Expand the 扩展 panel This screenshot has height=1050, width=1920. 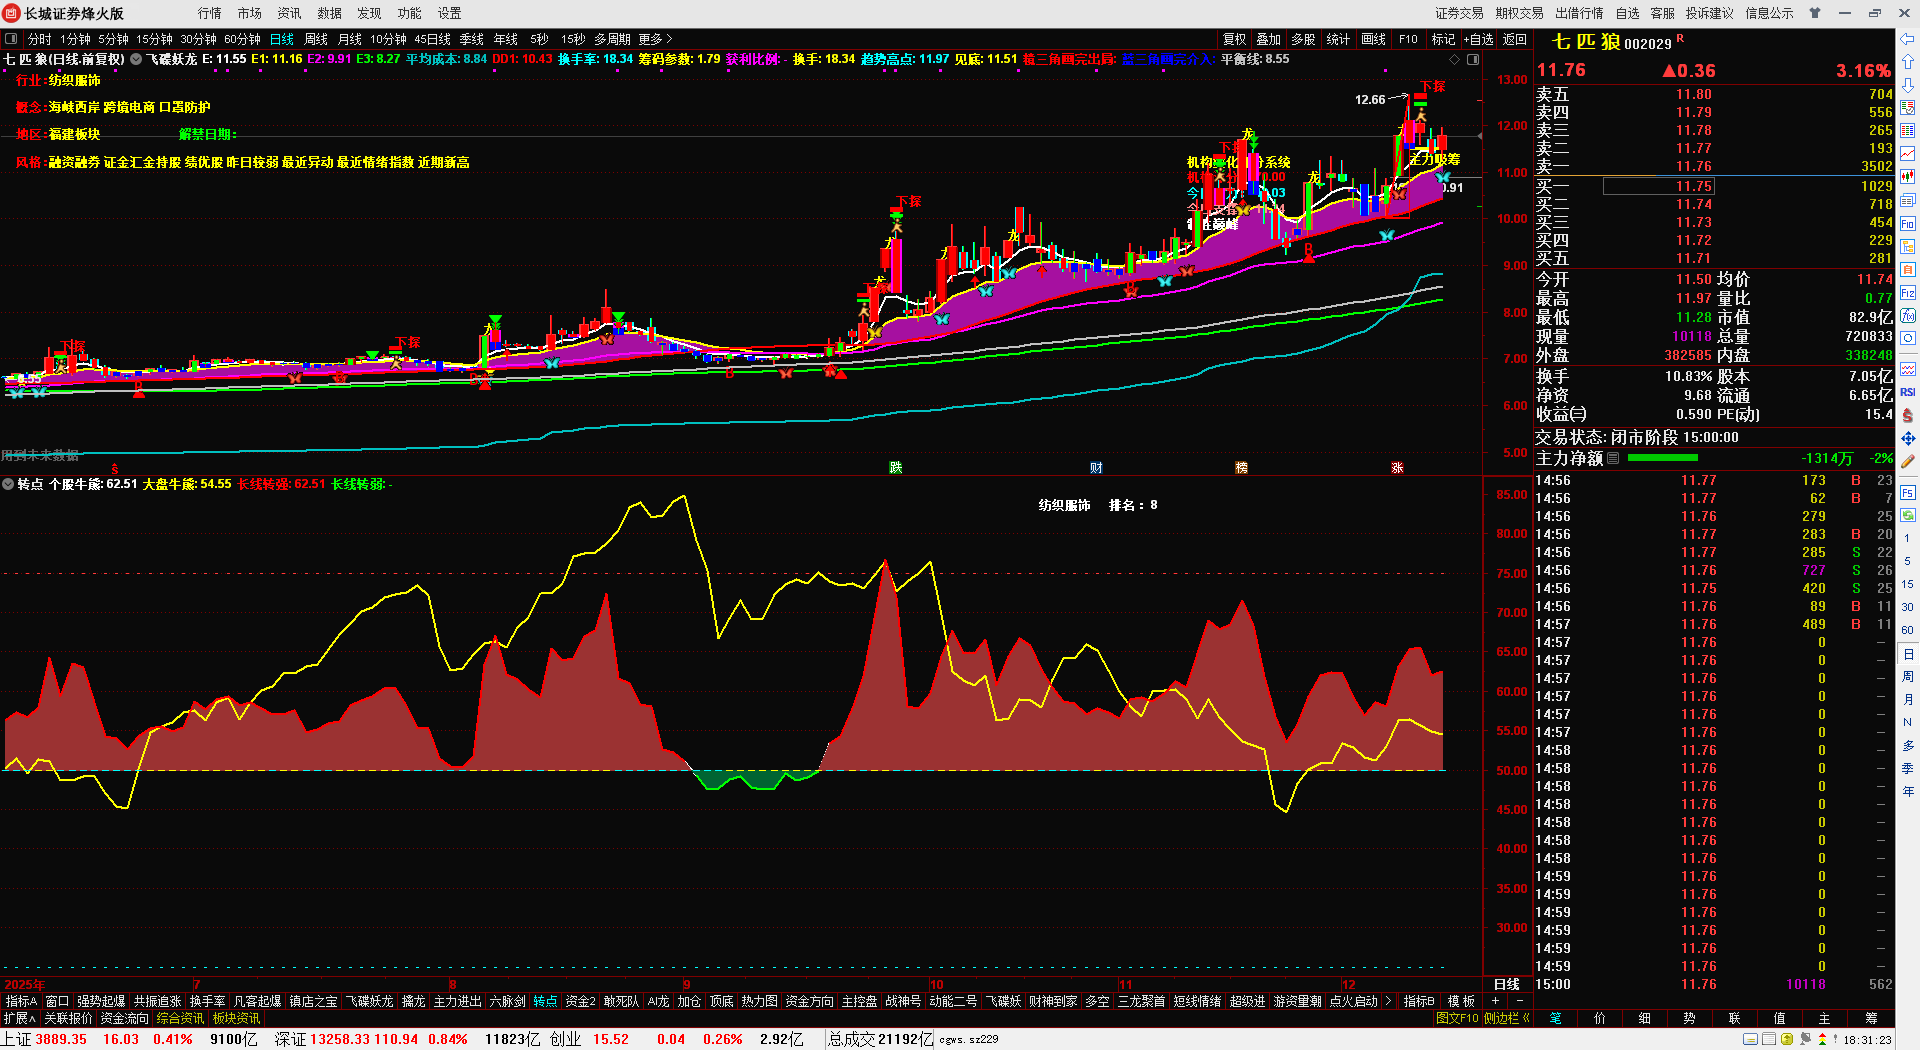[x=19, y=1018]
